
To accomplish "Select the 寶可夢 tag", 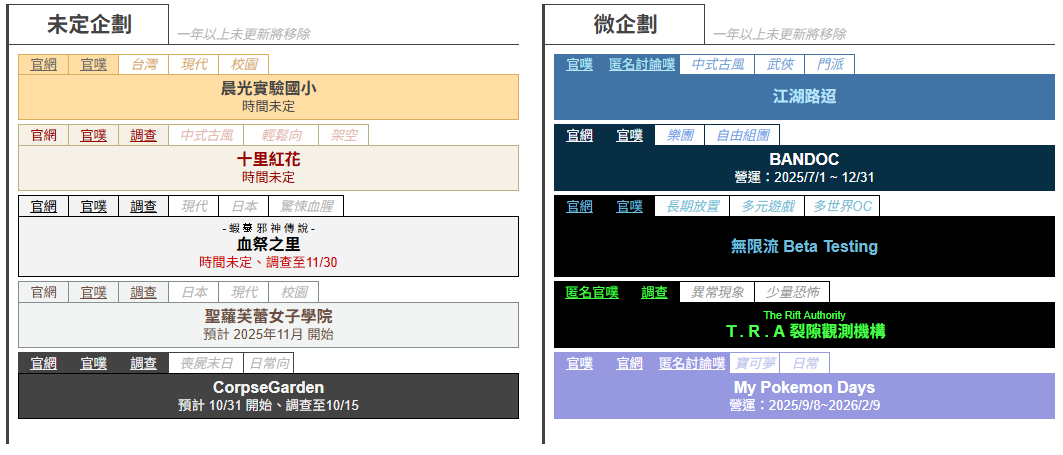I will click(x=754, y=363).
